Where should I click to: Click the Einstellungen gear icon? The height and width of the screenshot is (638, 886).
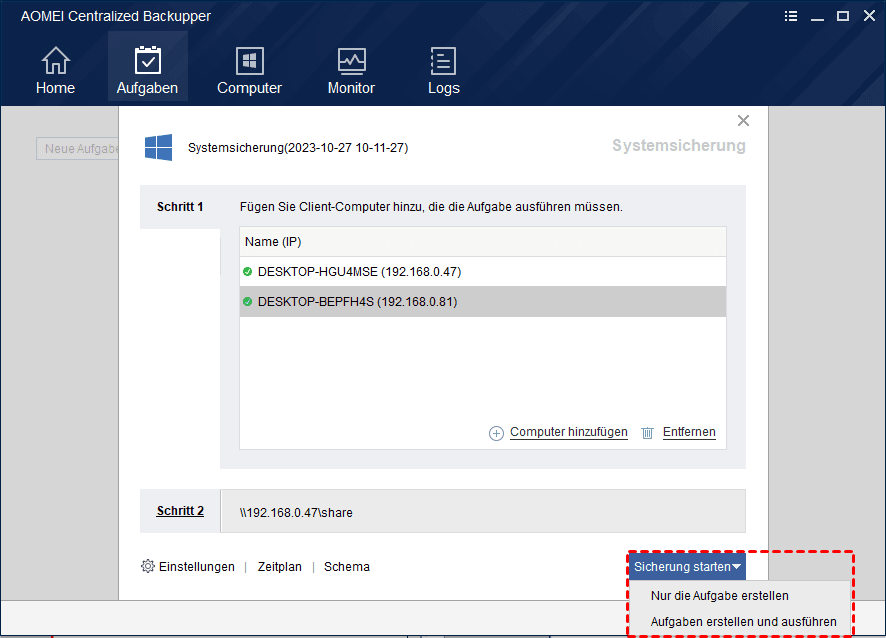pyautogui.click(x=147, y=566)
